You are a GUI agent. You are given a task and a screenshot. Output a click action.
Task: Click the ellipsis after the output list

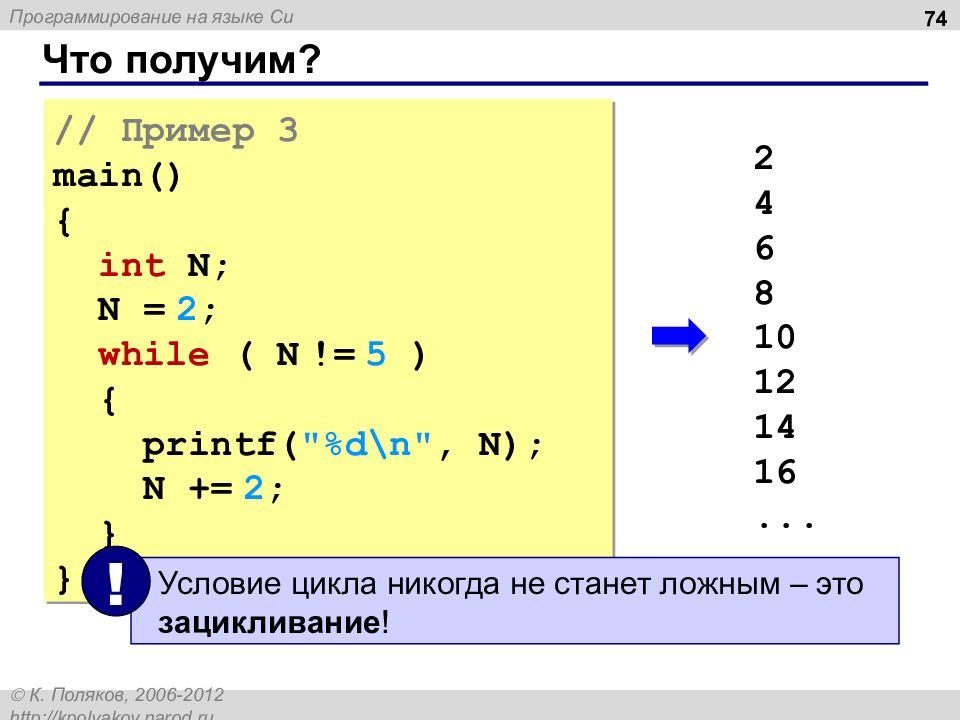pos(786,524)
